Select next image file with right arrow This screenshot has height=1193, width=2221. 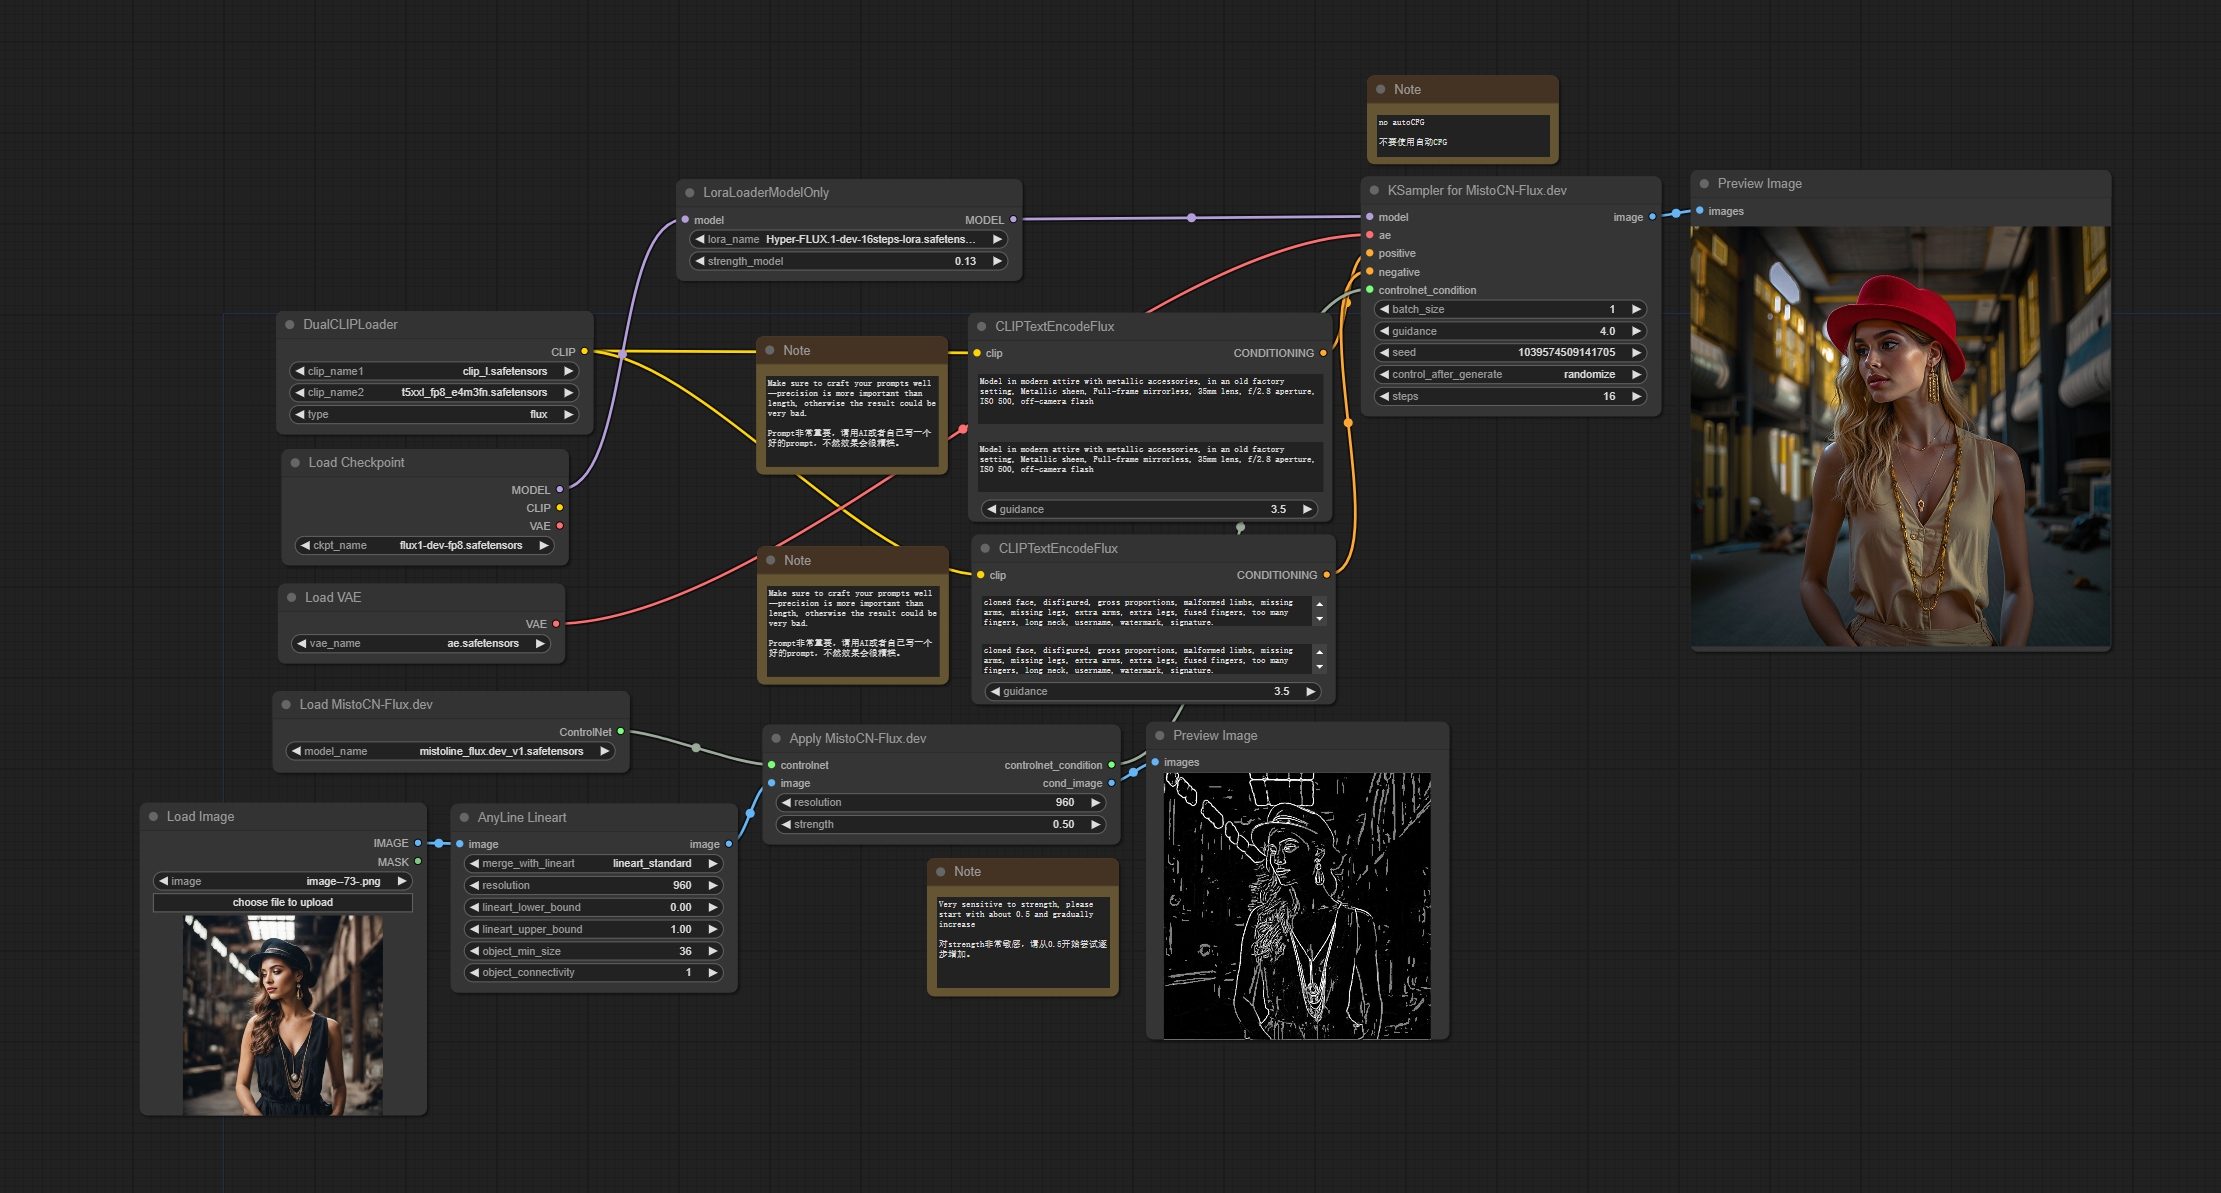402,881
